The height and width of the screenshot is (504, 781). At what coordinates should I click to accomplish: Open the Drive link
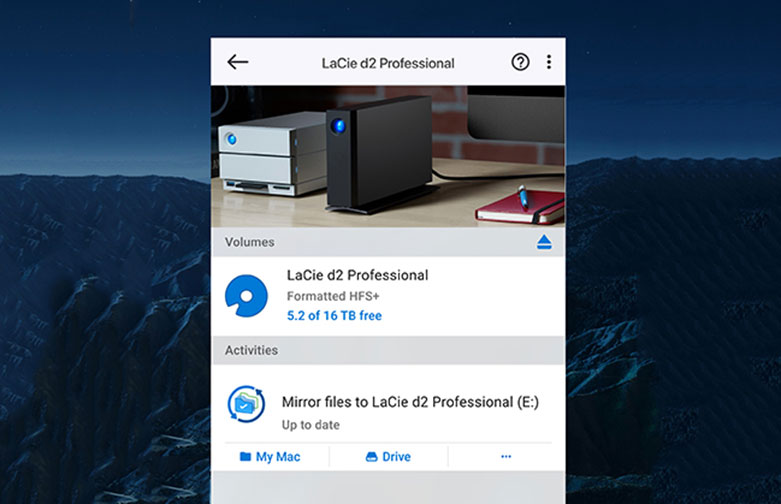pos(388,457)
